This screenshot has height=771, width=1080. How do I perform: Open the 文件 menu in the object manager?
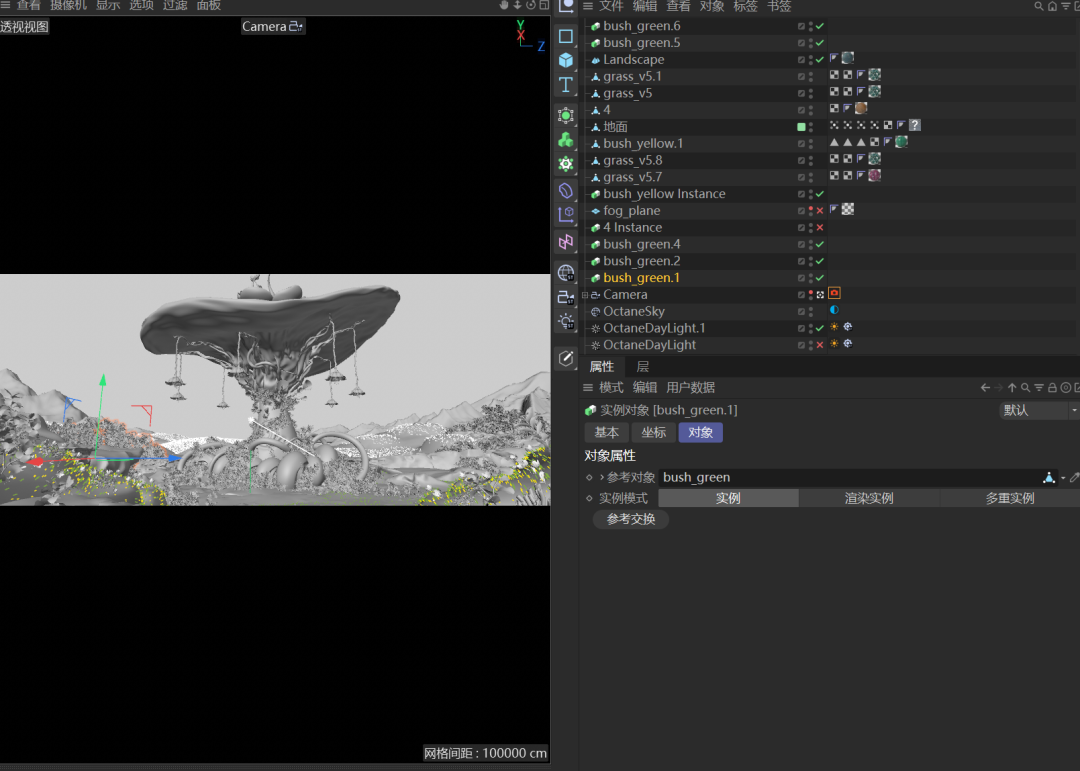pos(613,7)
